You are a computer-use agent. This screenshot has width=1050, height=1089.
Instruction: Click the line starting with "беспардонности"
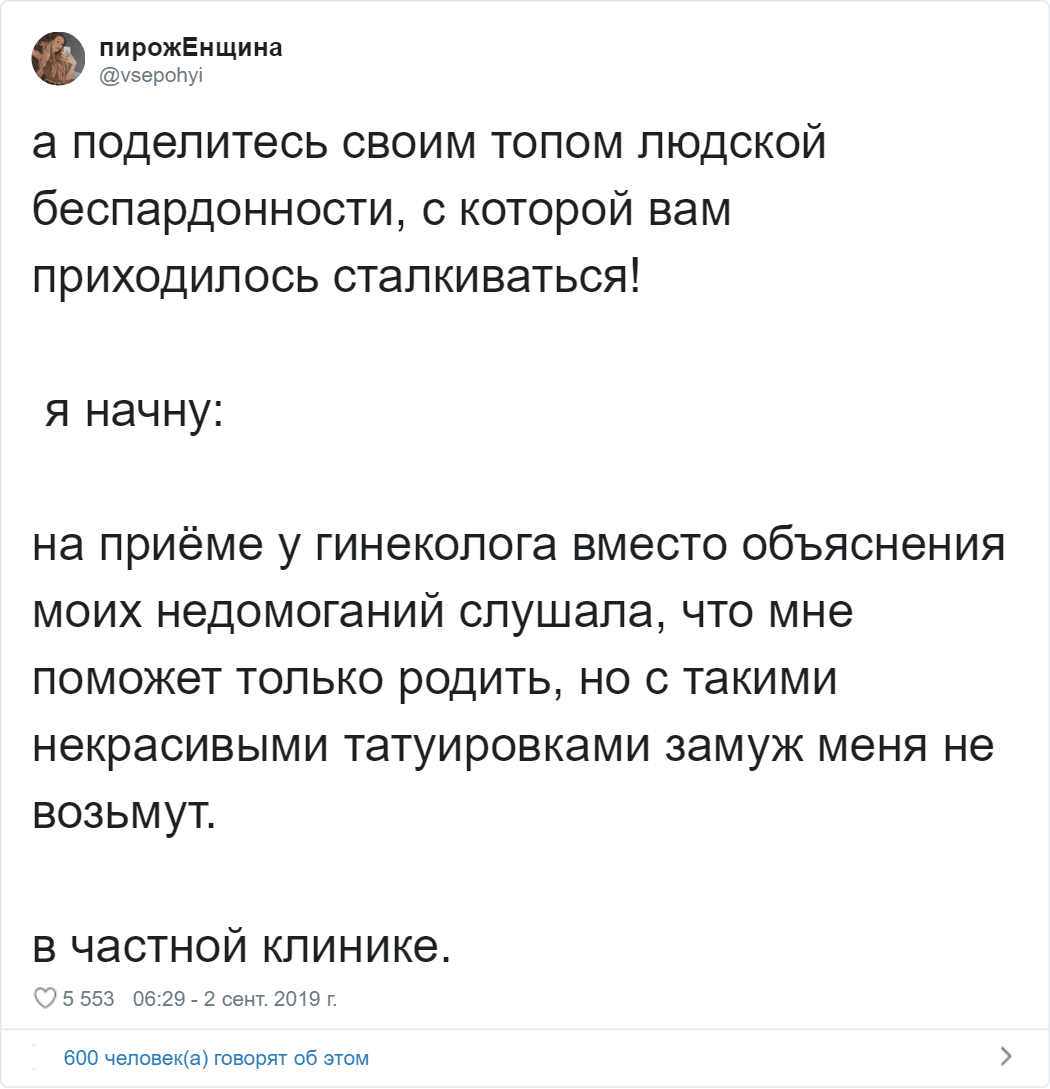coord(382,210)
